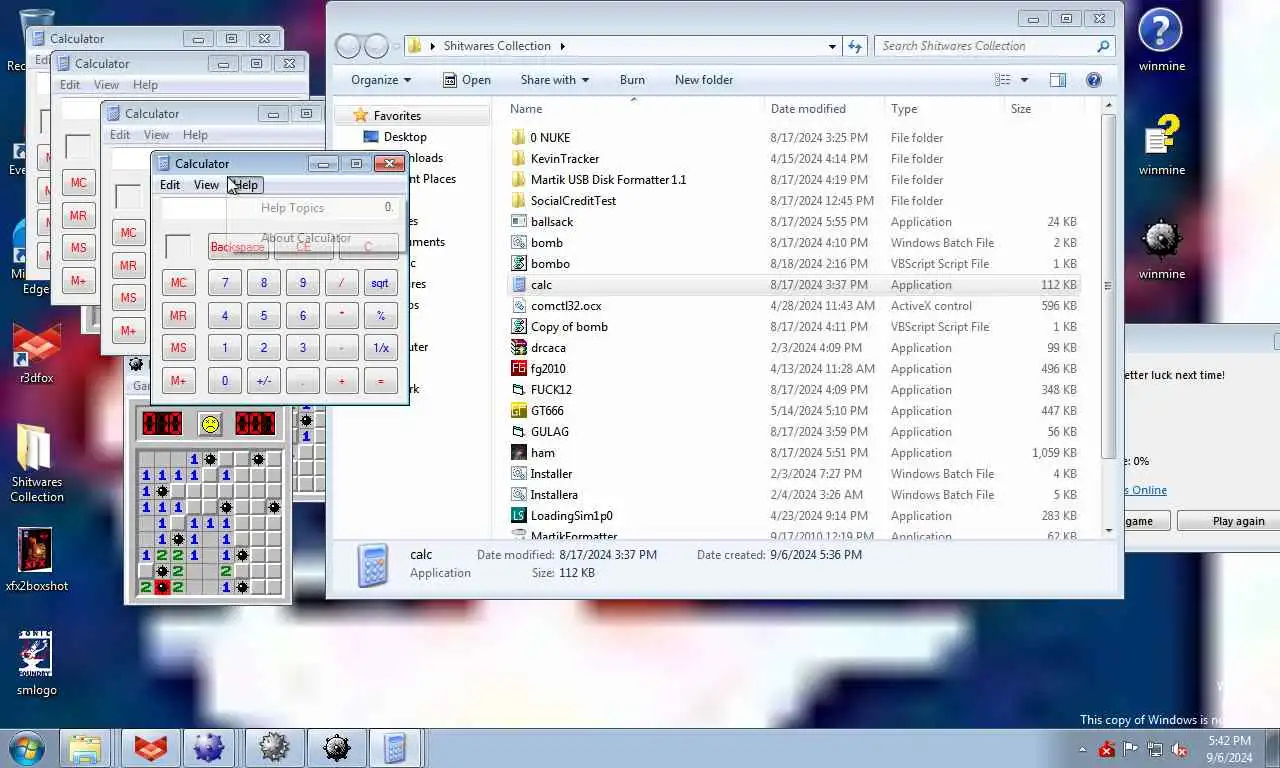Viewport: 1280px width, 768px height.
Task: Sort by the Date modified column
Action: [825, 109]
